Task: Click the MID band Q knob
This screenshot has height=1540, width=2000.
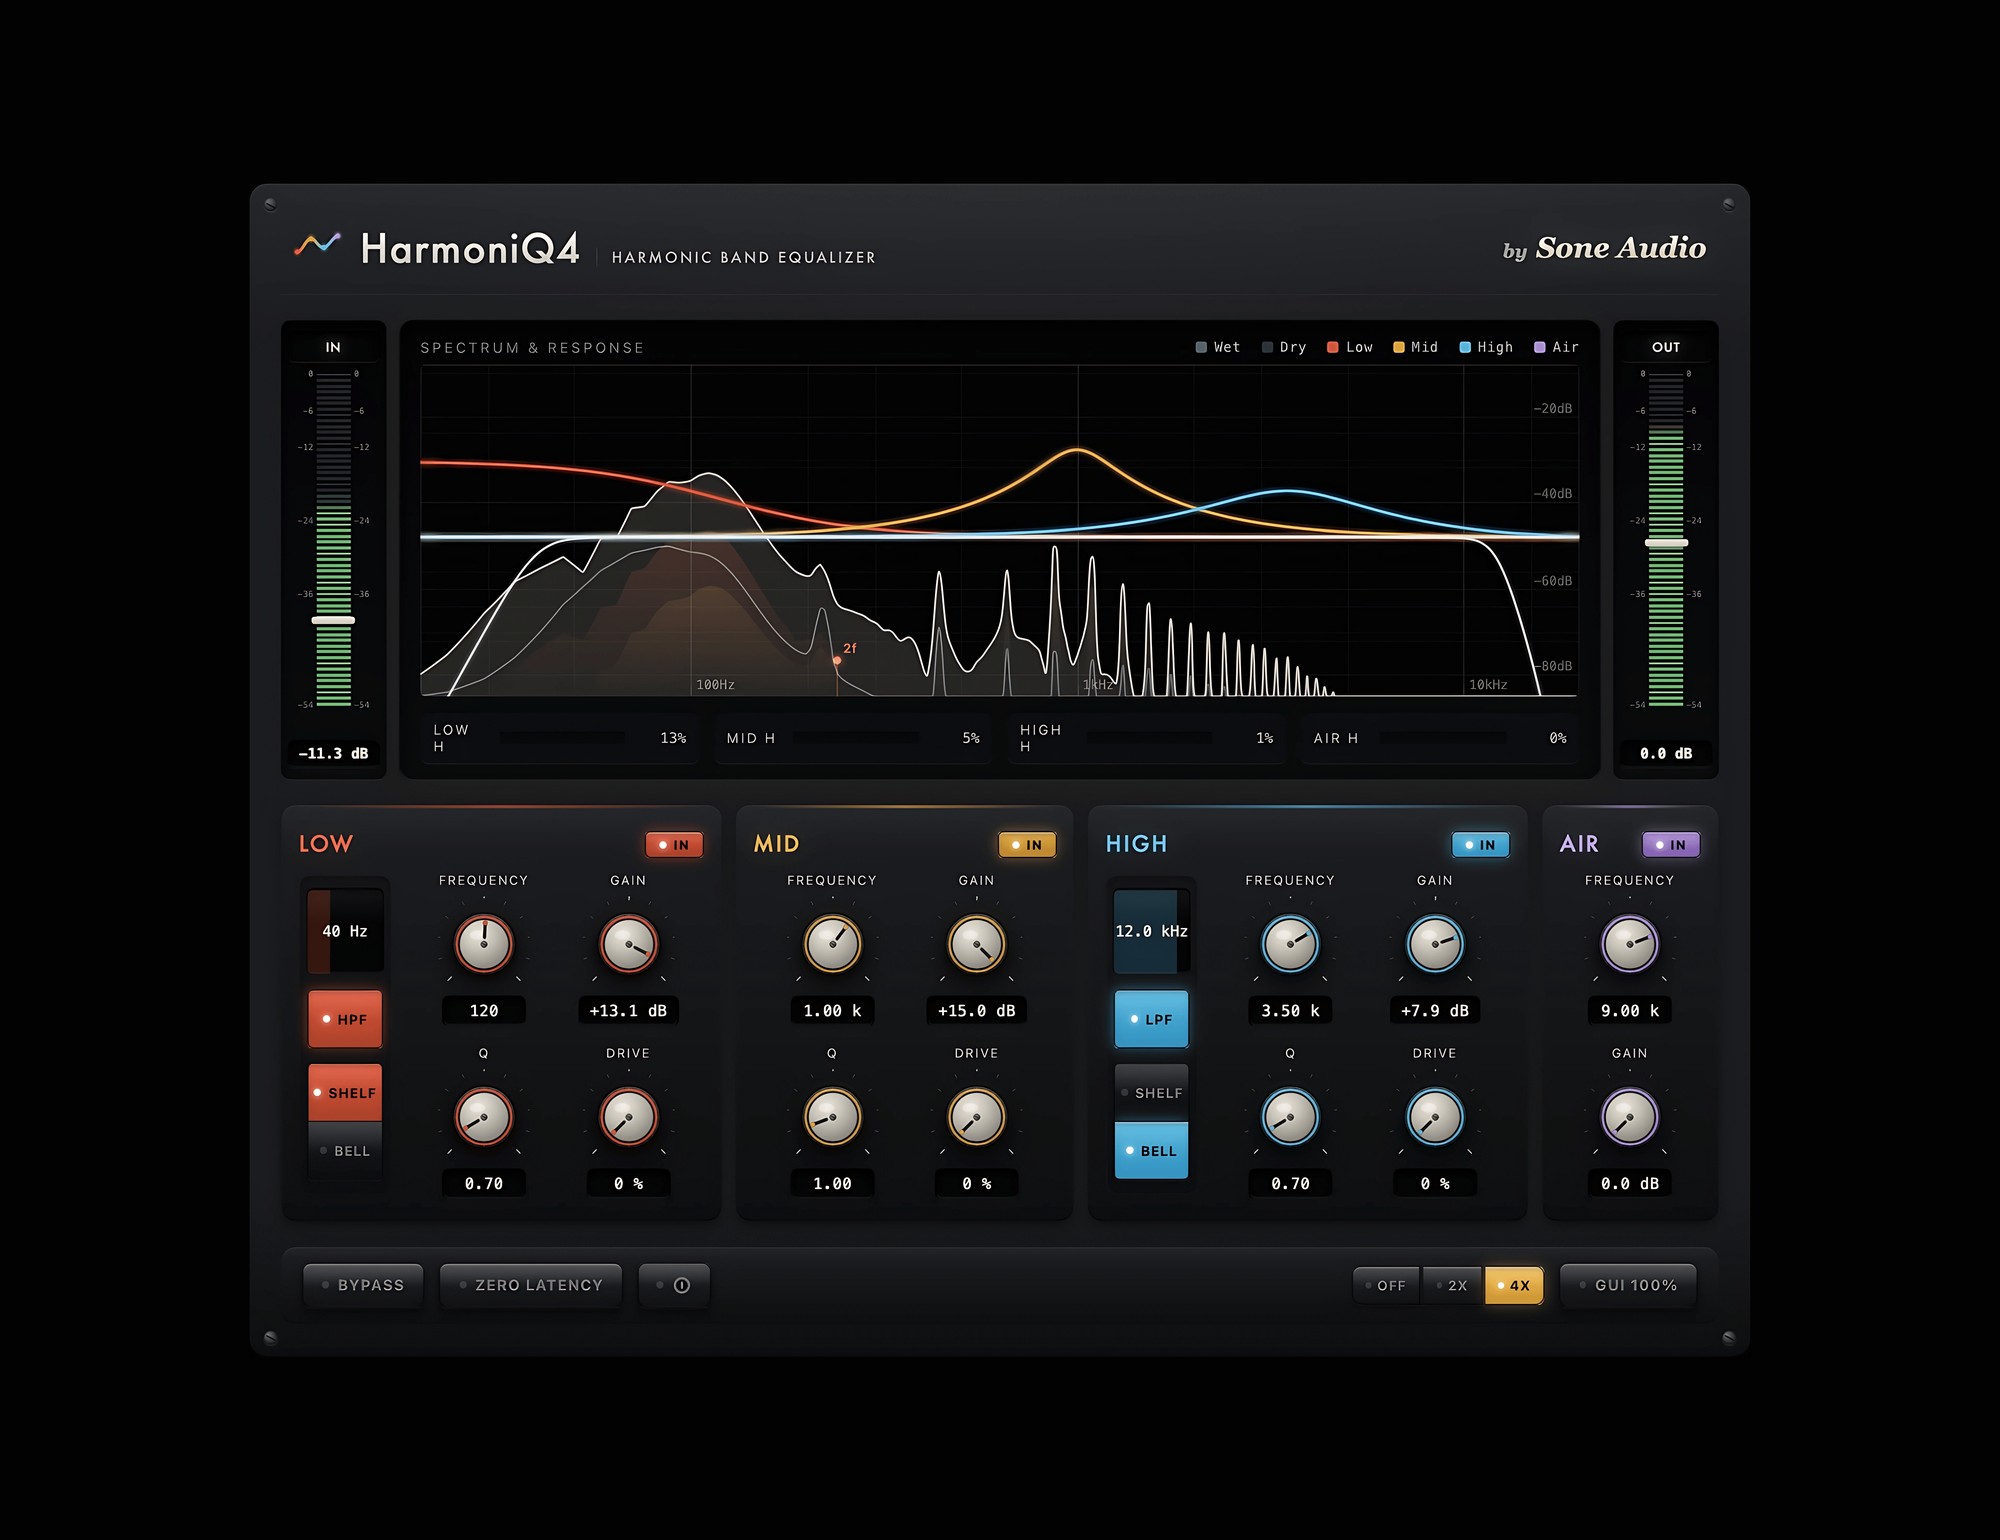Action: click(x=832, y=1116)
